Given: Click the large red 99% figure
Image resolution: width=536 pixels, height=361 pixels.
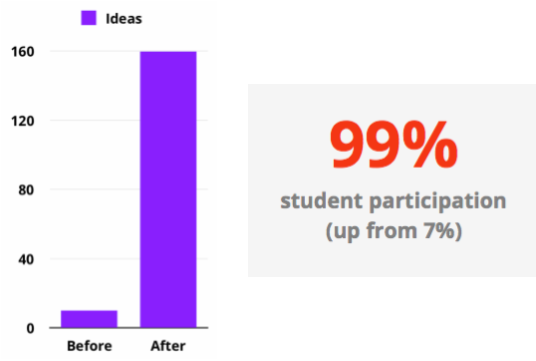Looking at the screenshot, I should coord(393,145).
